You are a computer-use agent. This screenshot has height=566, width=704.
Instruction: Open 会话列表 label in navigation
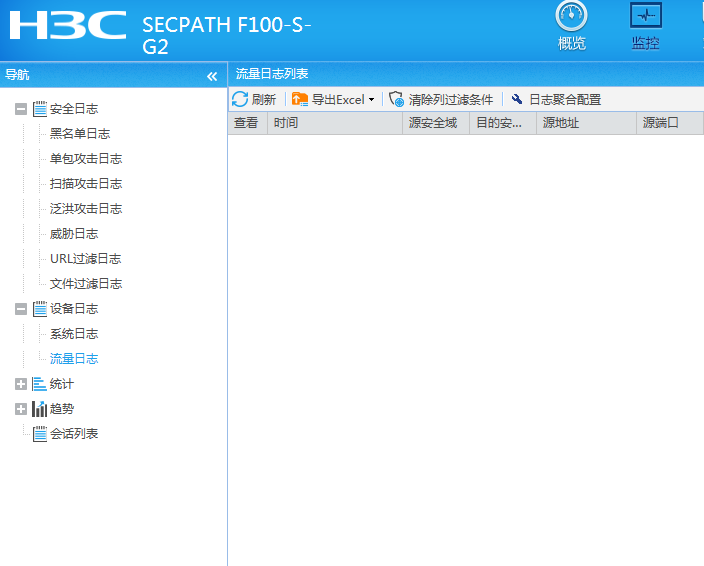74,434
